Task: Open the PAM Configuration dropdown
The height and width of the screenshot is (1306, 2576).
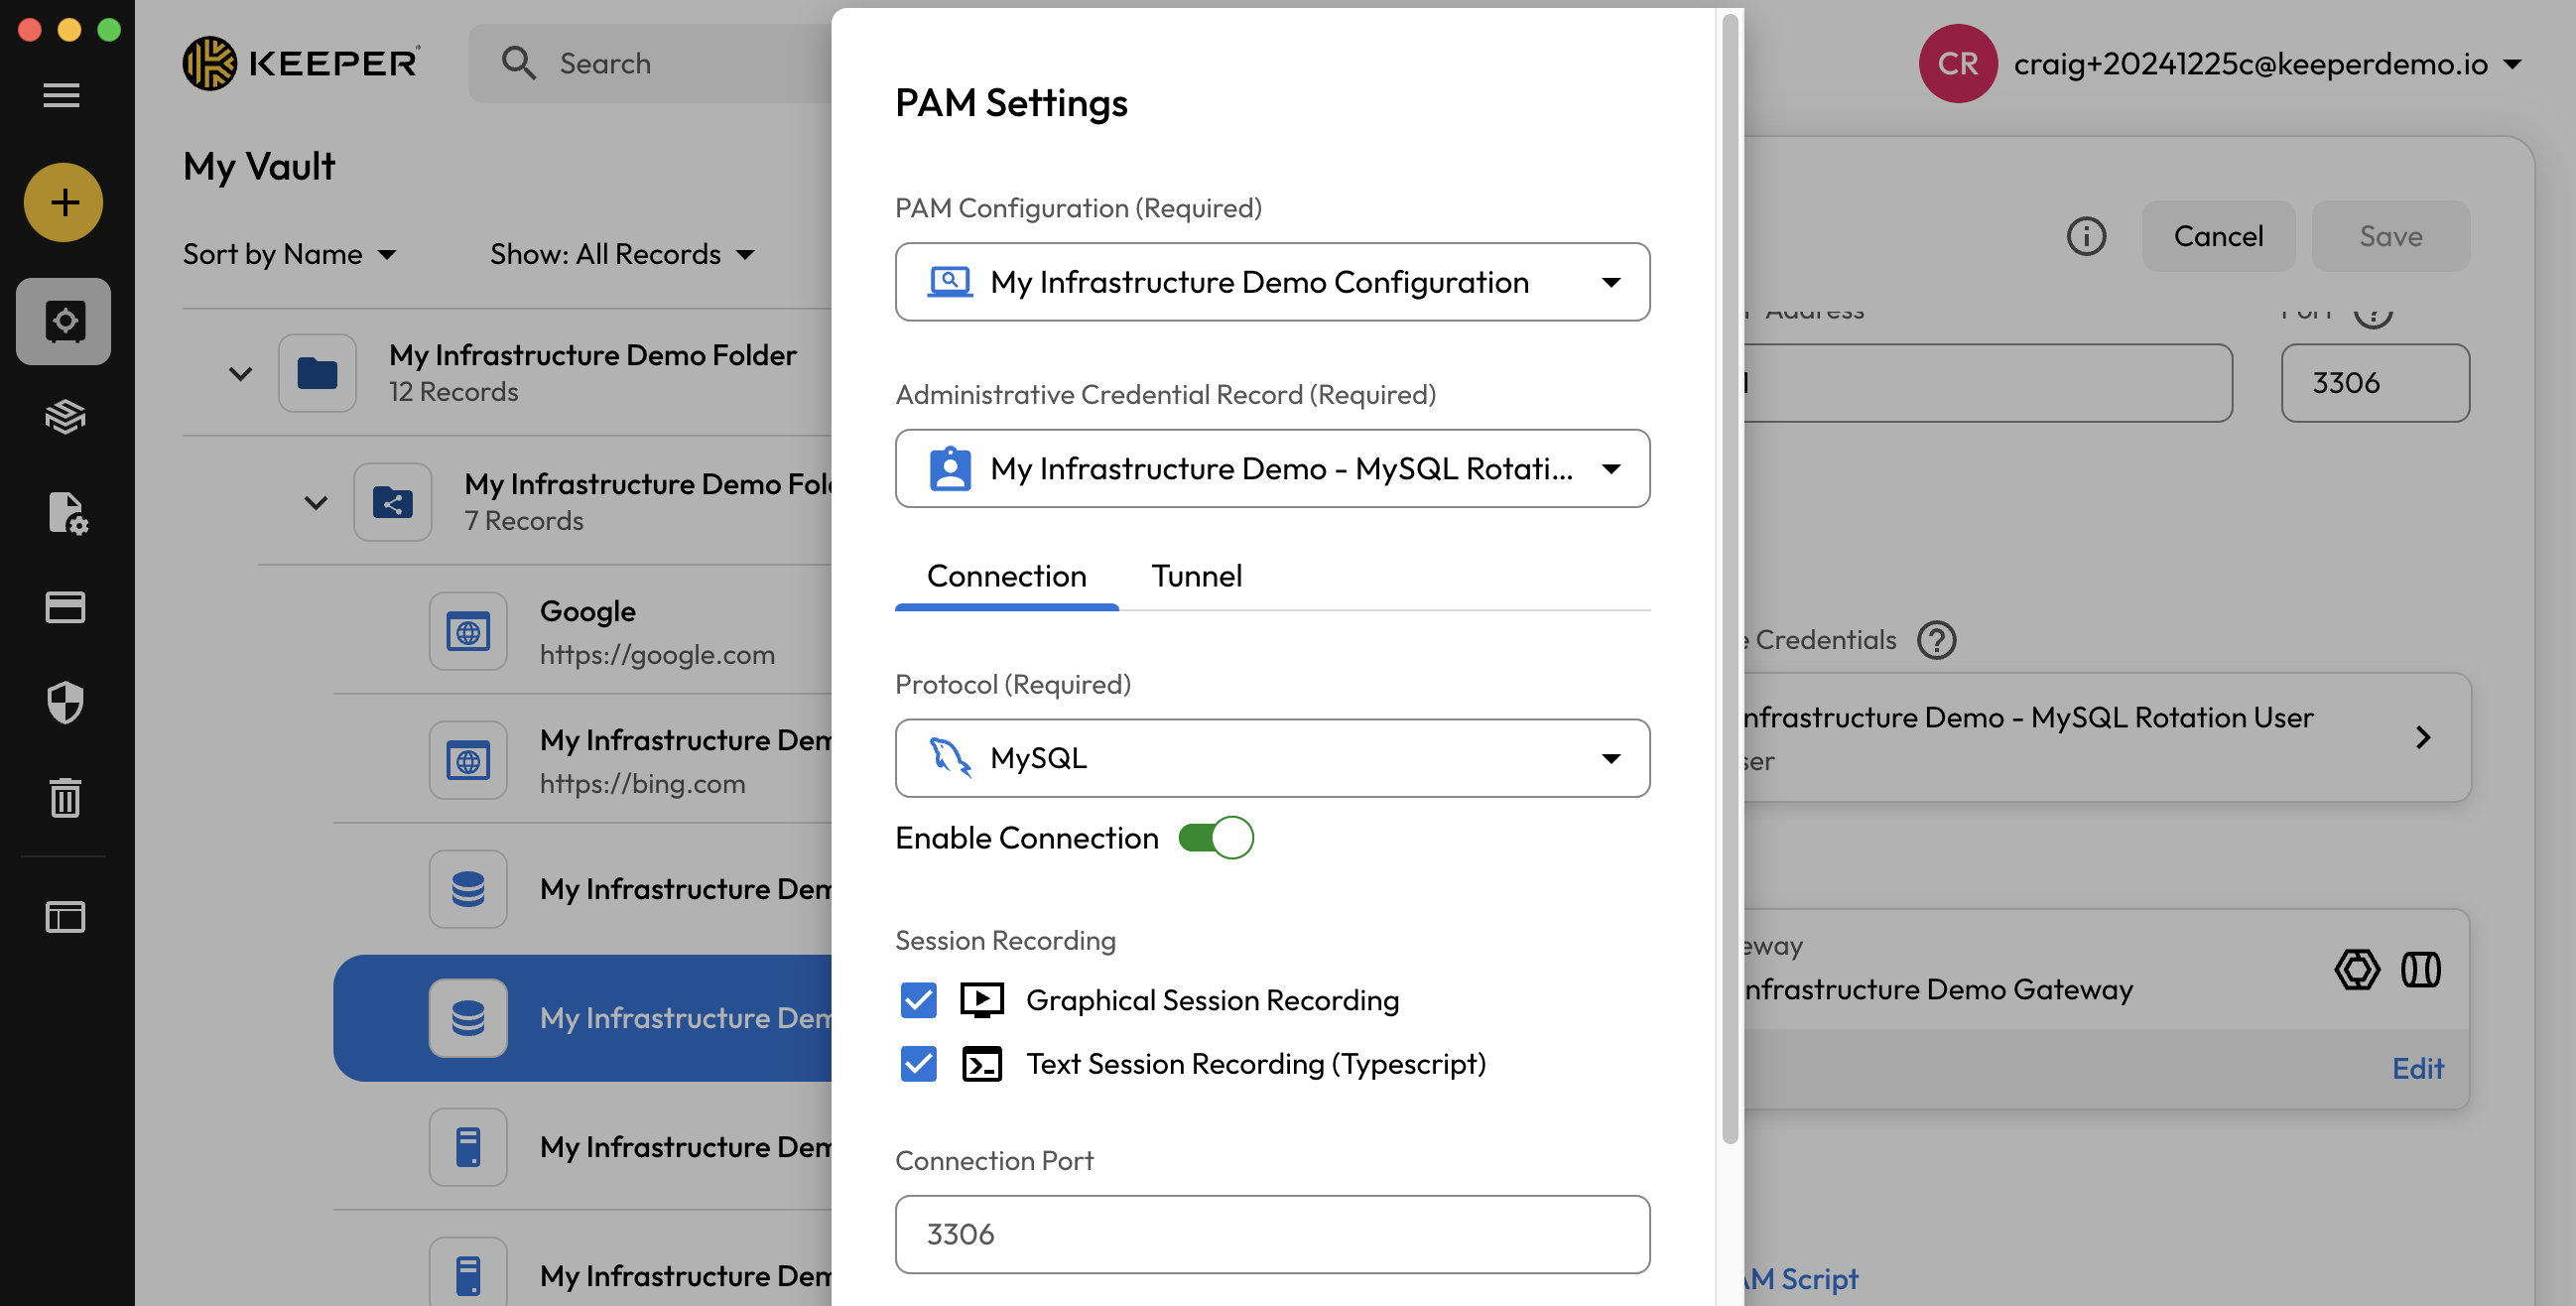Action: pyautogui.click(x=1272, y=282)
